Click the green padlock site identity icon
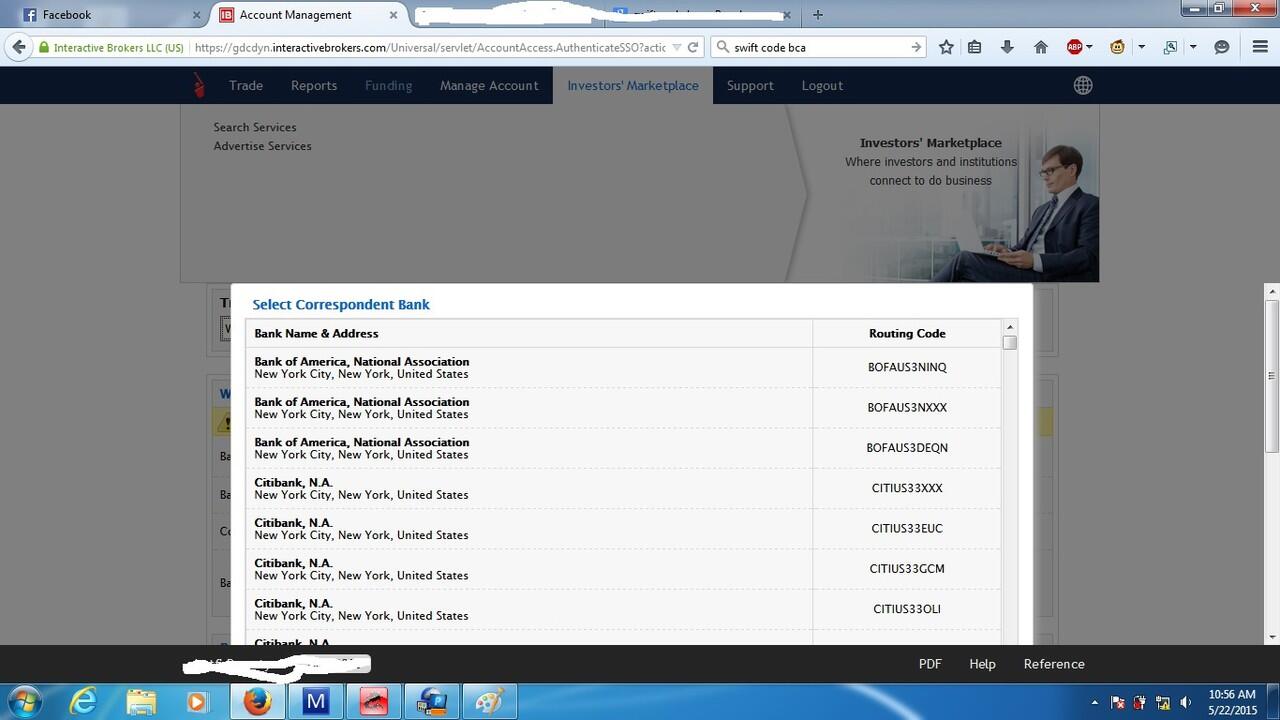This screenshot has height=720, width=1280. 43,48
